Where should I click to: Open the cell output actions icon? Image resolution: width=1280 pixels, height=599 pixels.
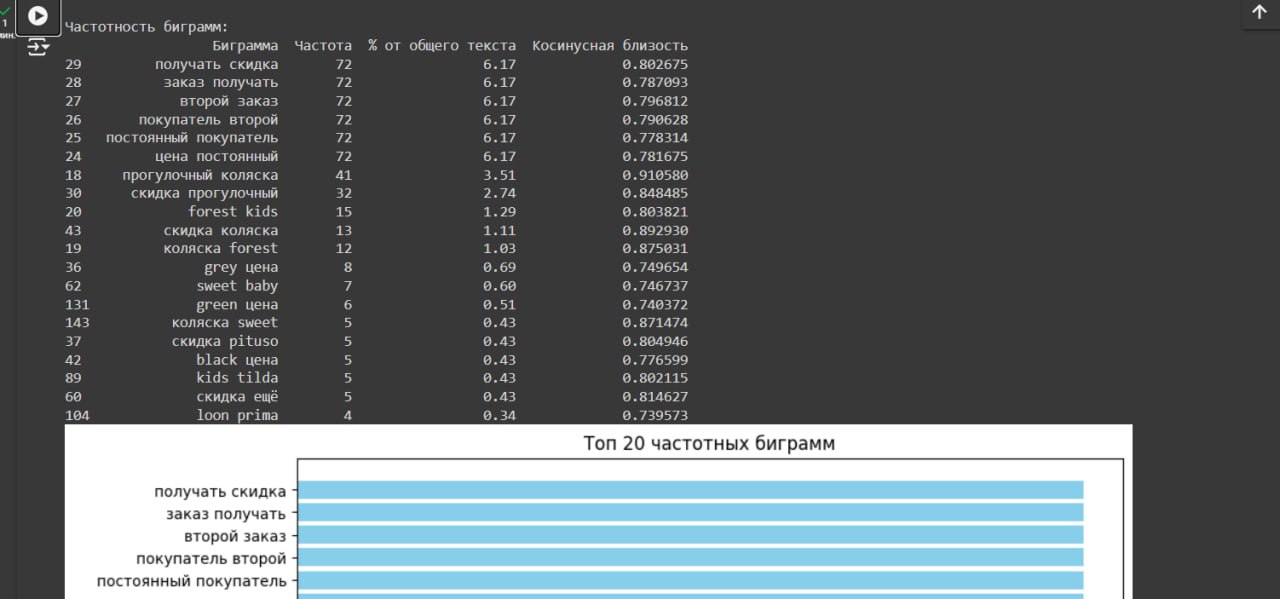(x=37, y=47)
